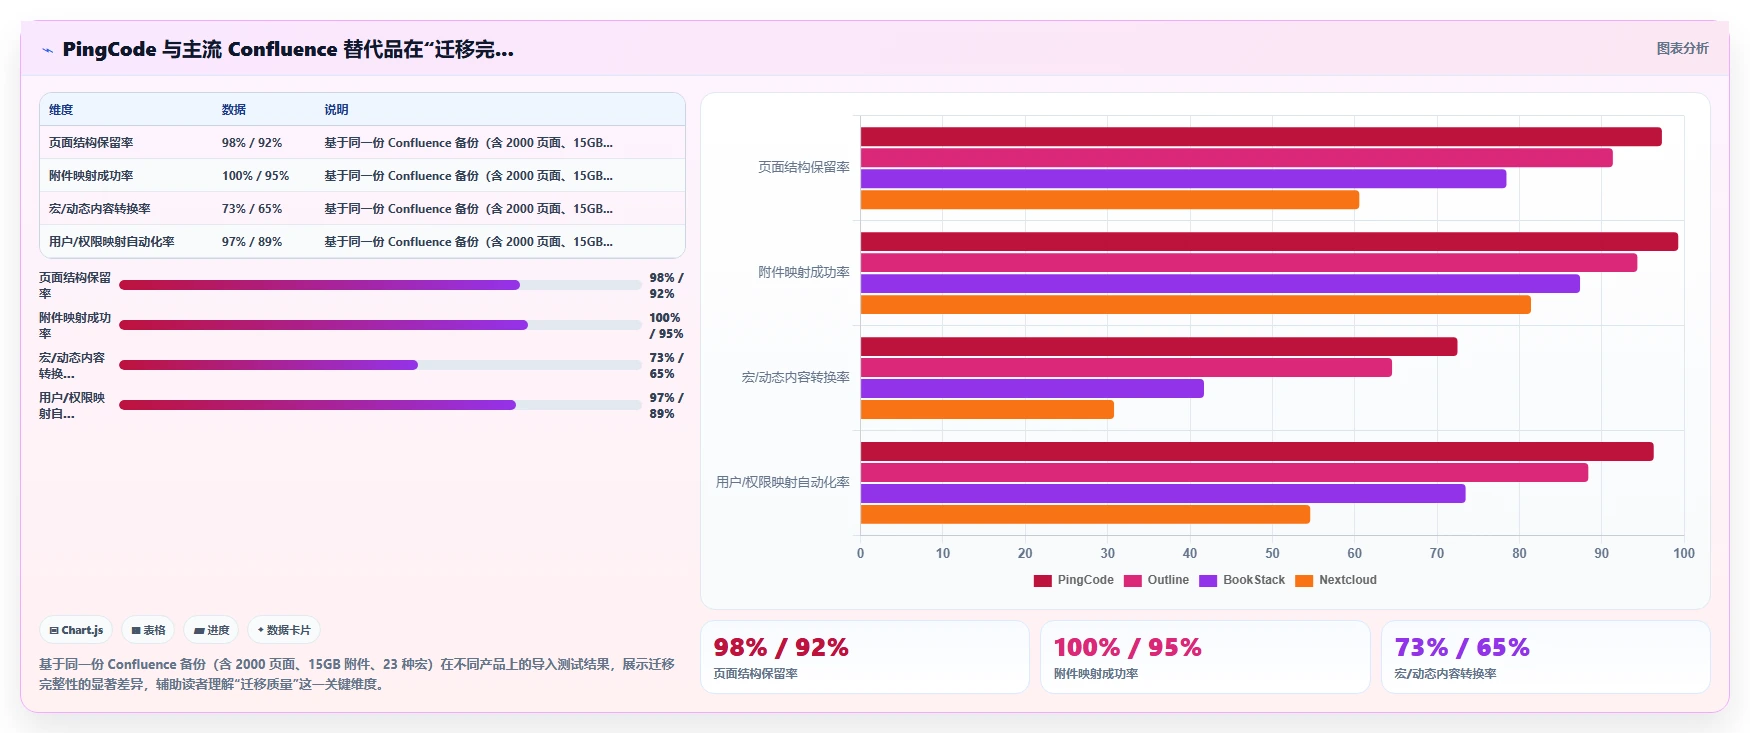Click the Nextcloud bar for 附件映射成功率 in the chart

1195,305
